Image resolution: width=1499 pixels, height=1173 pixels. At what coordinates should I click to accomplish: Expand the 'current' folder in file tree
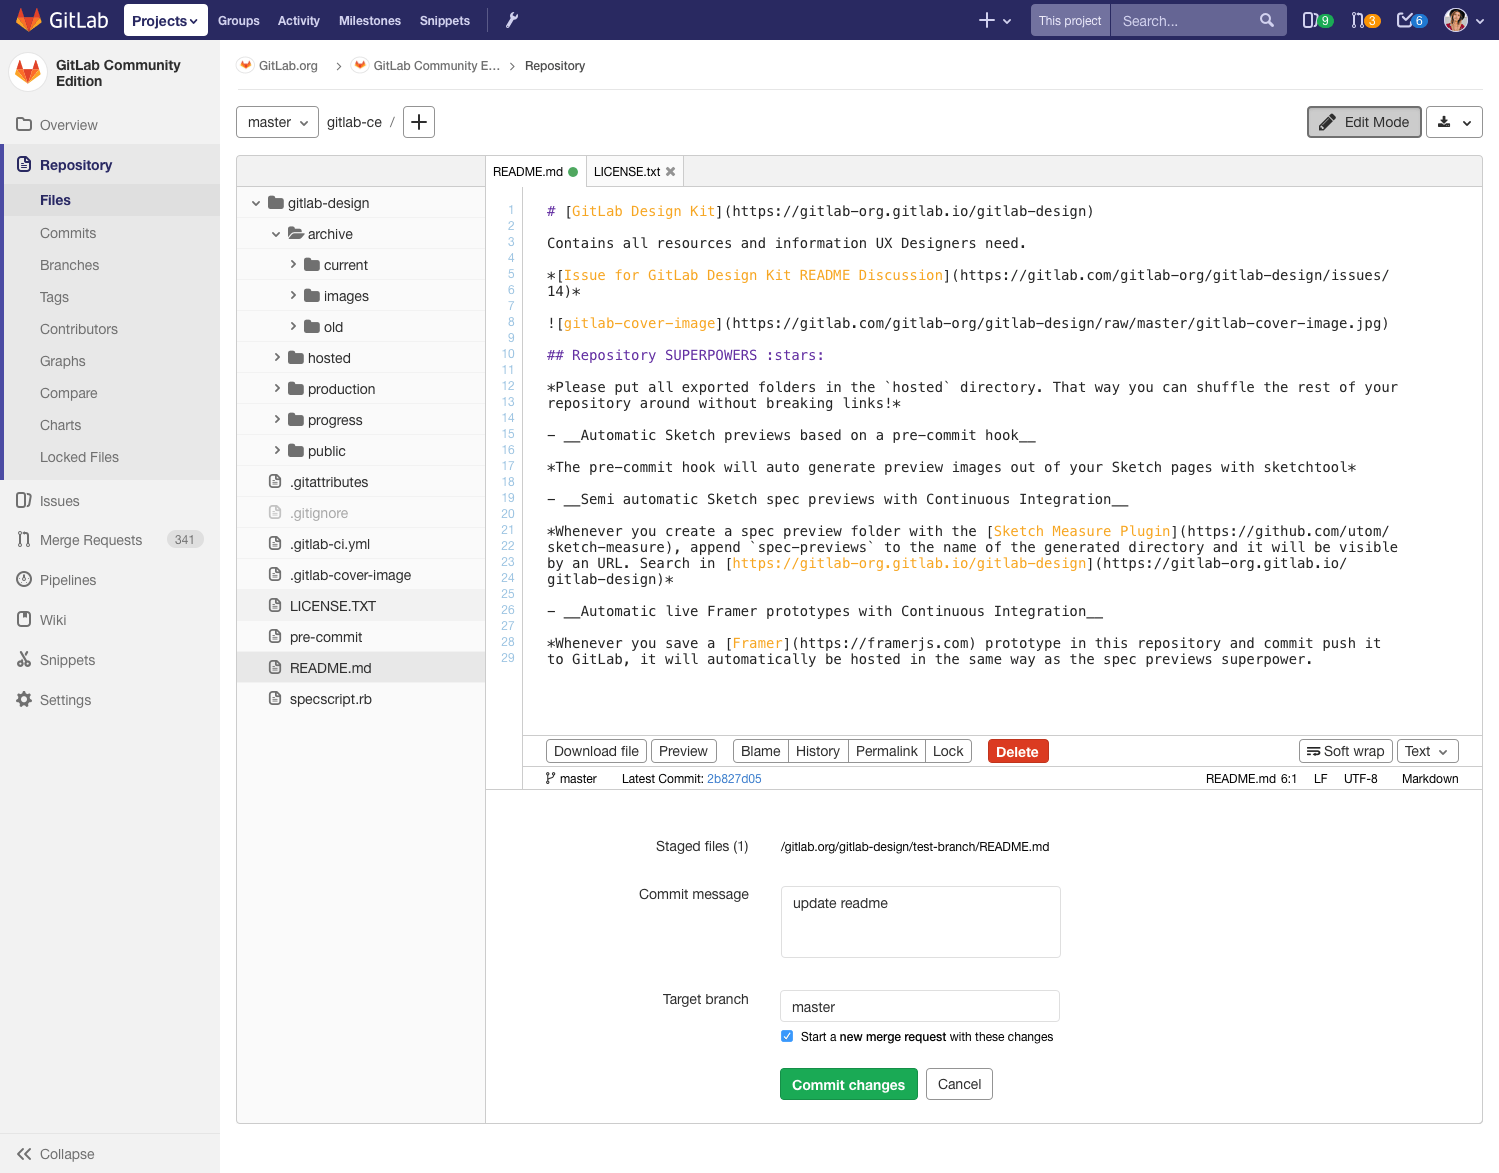(291, 264)
